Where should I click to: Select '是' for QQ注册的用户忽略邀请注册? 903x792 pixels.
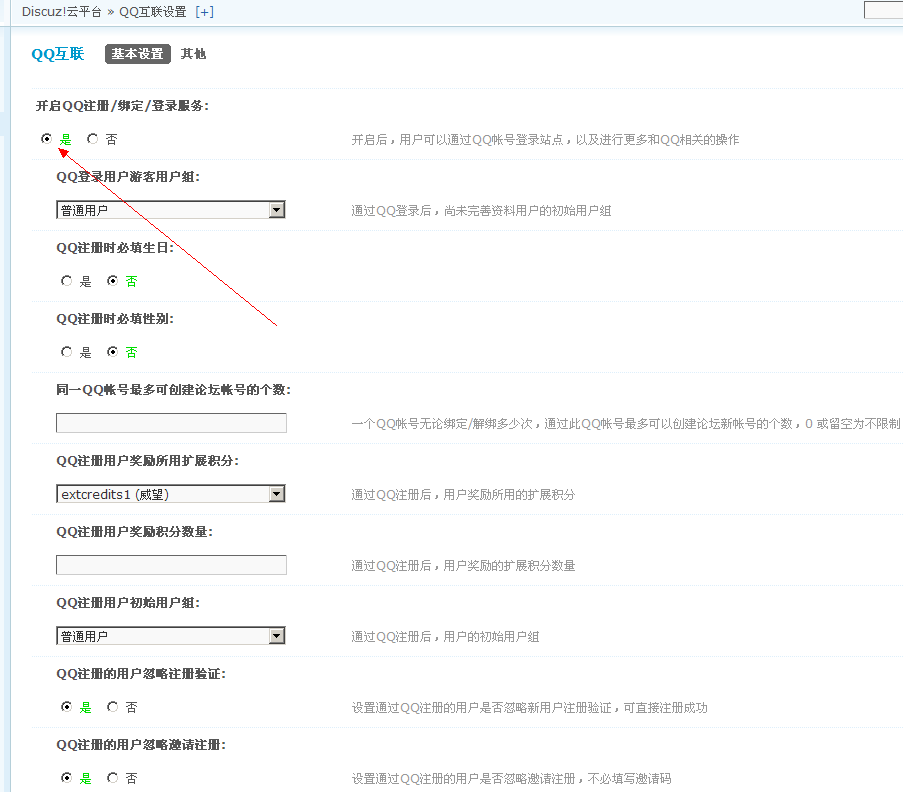67,778
